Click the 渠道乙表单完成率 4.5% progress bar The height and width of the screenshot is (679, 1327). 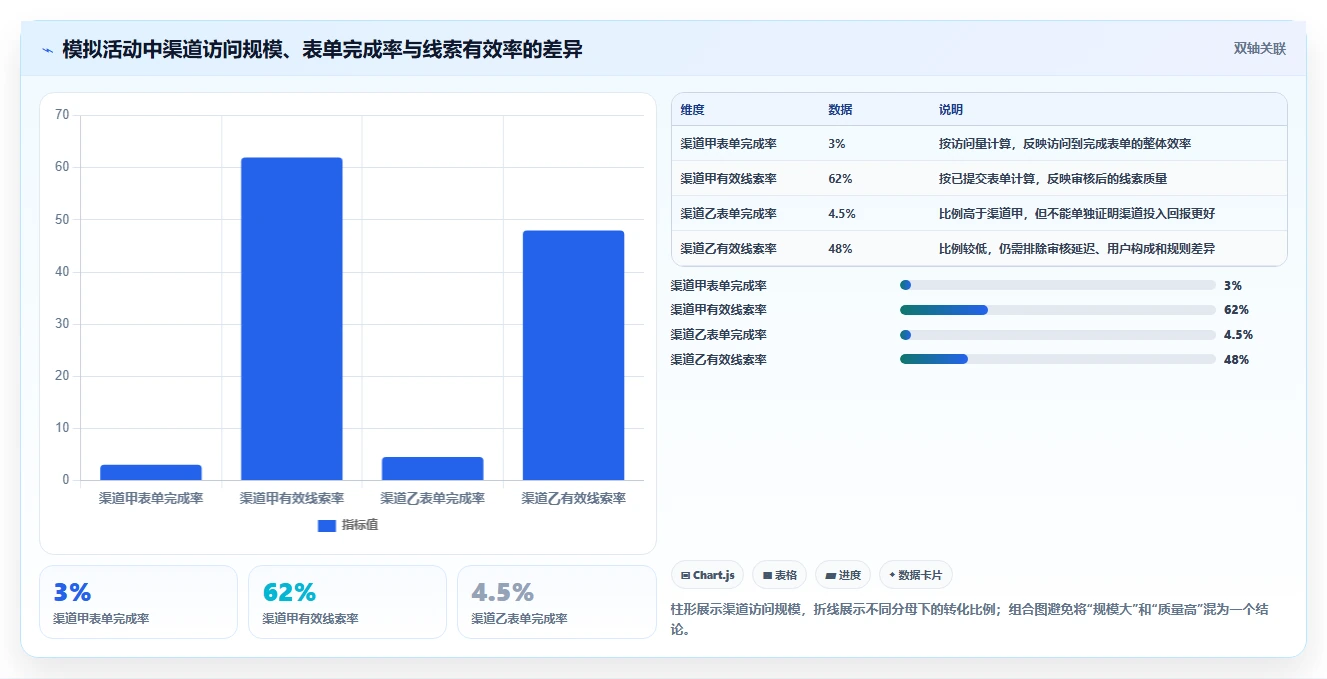[x=1058, y=335]
